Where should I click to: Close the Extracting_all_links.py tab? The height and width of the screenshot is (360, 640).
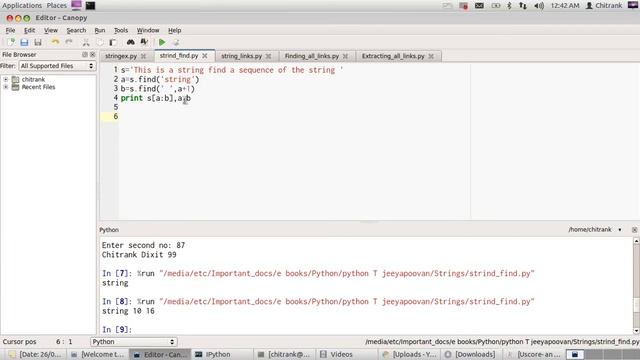click(431, 56)
